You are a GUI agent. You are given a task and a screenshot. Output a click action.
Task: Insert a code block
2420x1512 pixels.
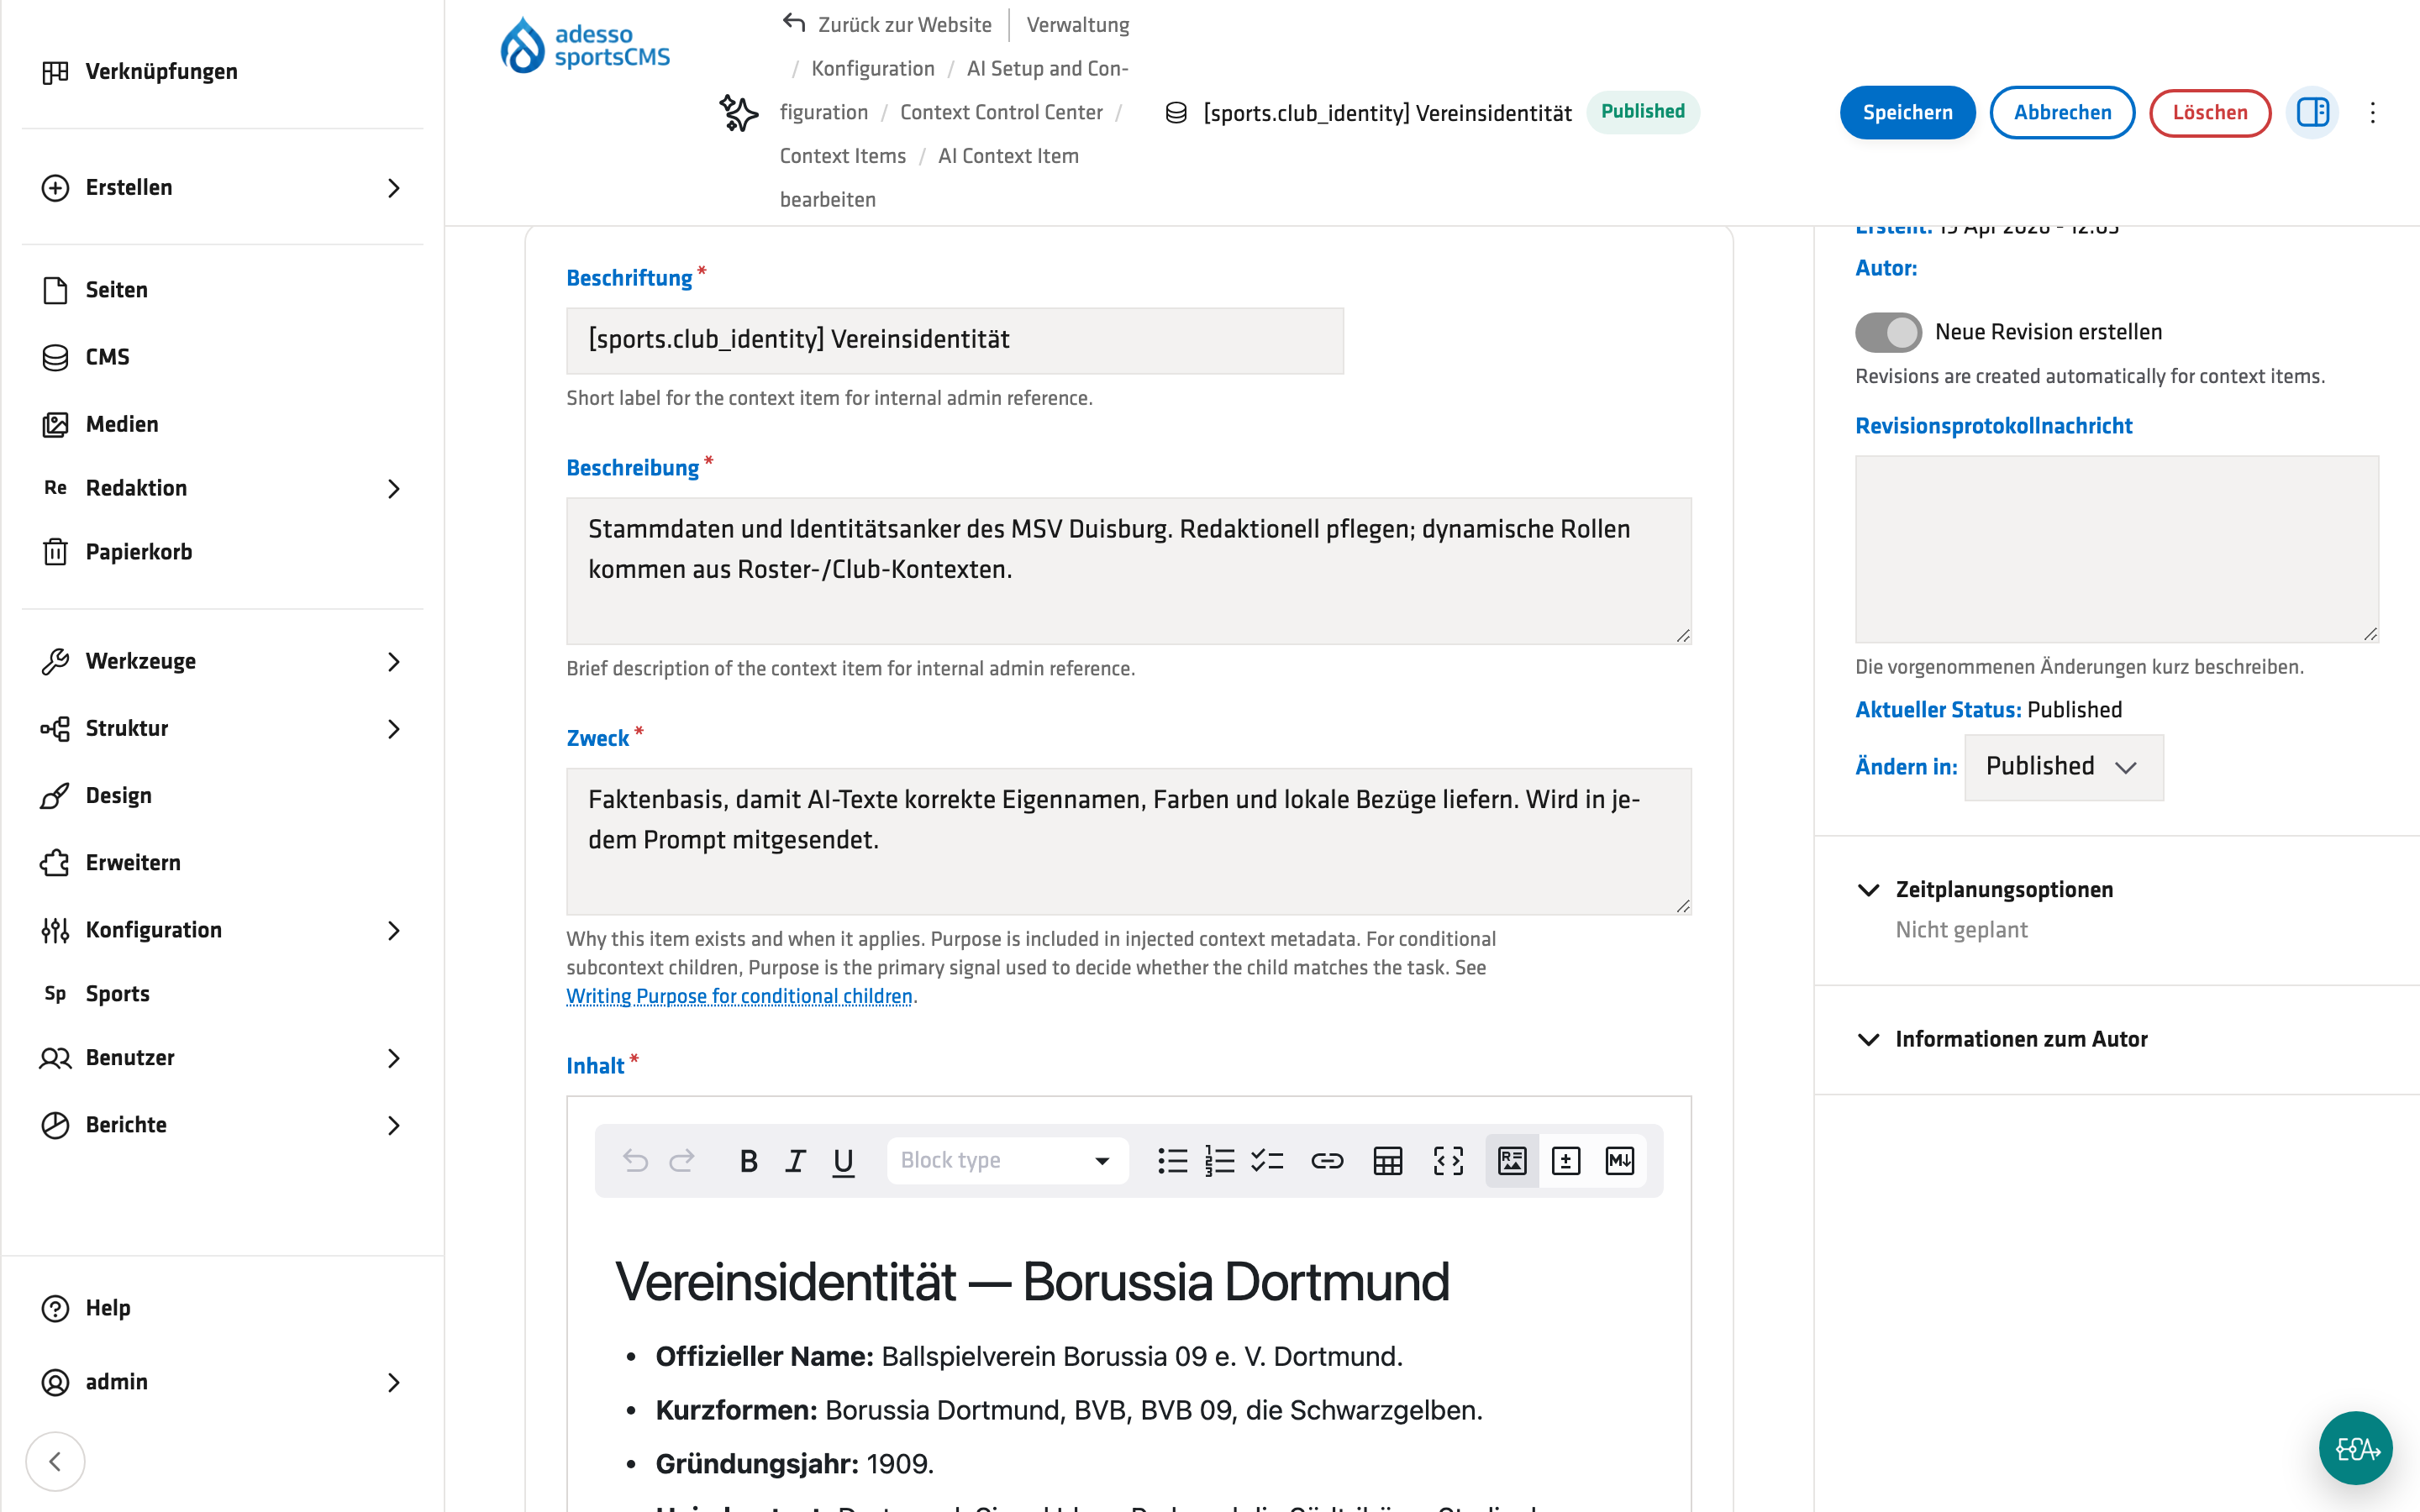coord(1448,1161)
